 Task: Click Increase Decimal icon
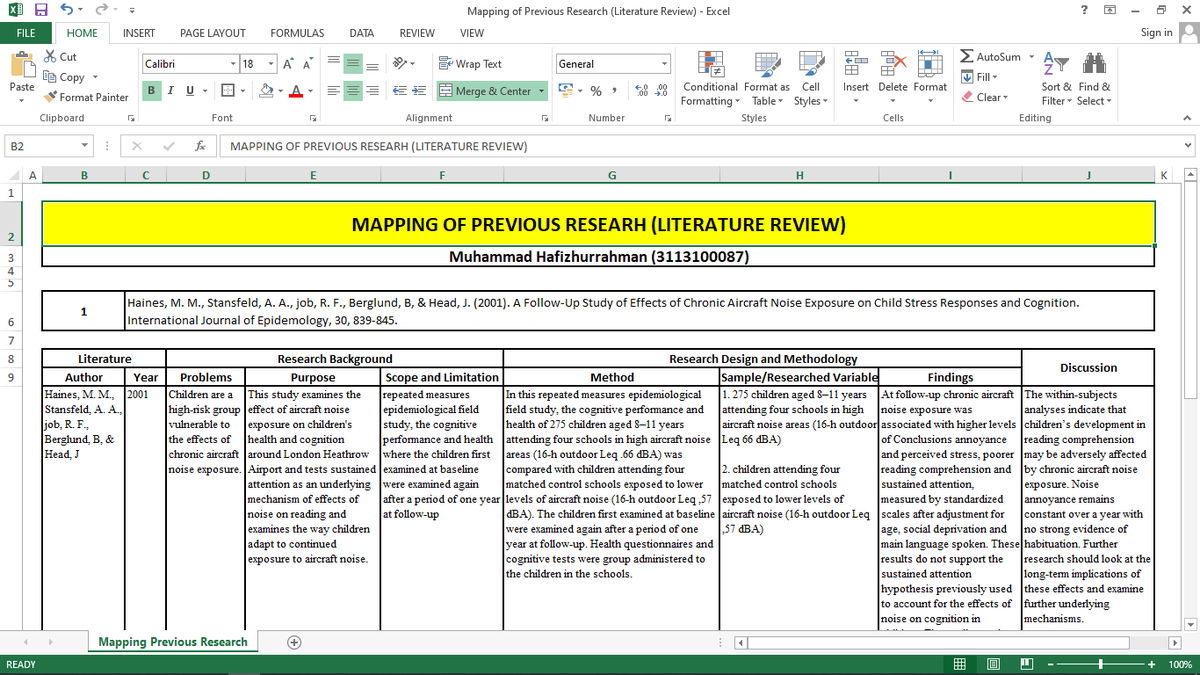click(641, 91)
